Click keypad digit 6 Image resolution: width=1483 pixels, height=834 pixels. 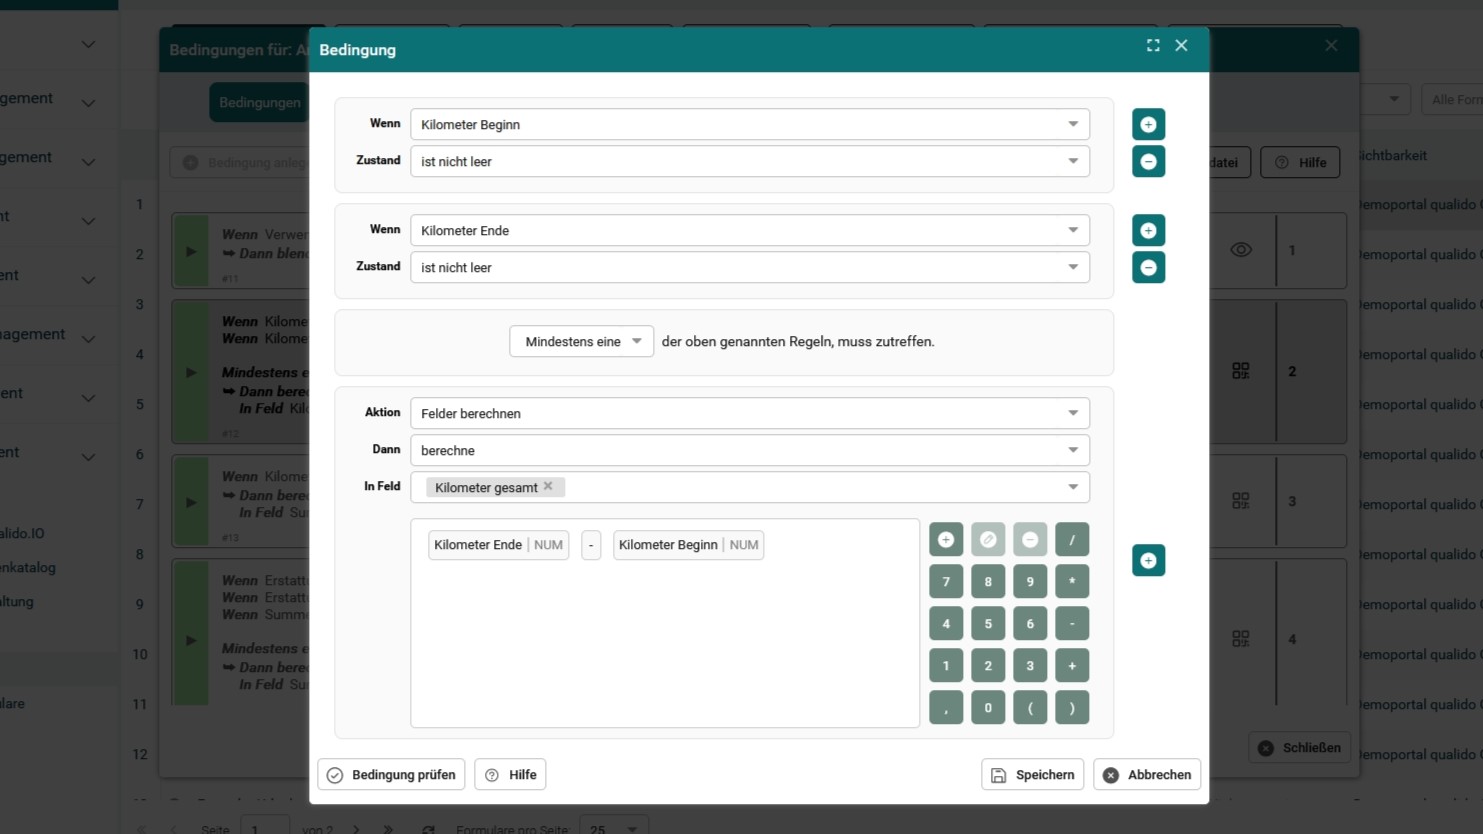point(1030,623)
